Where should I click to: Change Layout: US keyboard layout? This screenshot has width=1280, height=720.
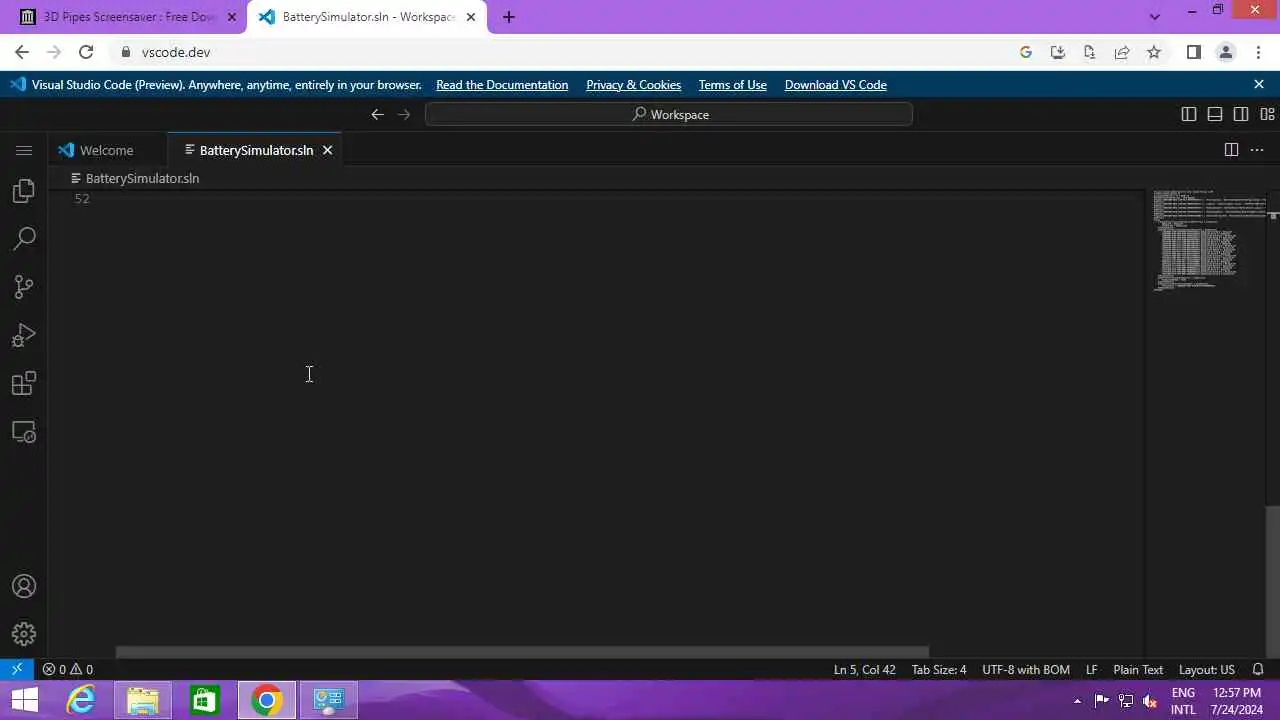point(1207,669)
